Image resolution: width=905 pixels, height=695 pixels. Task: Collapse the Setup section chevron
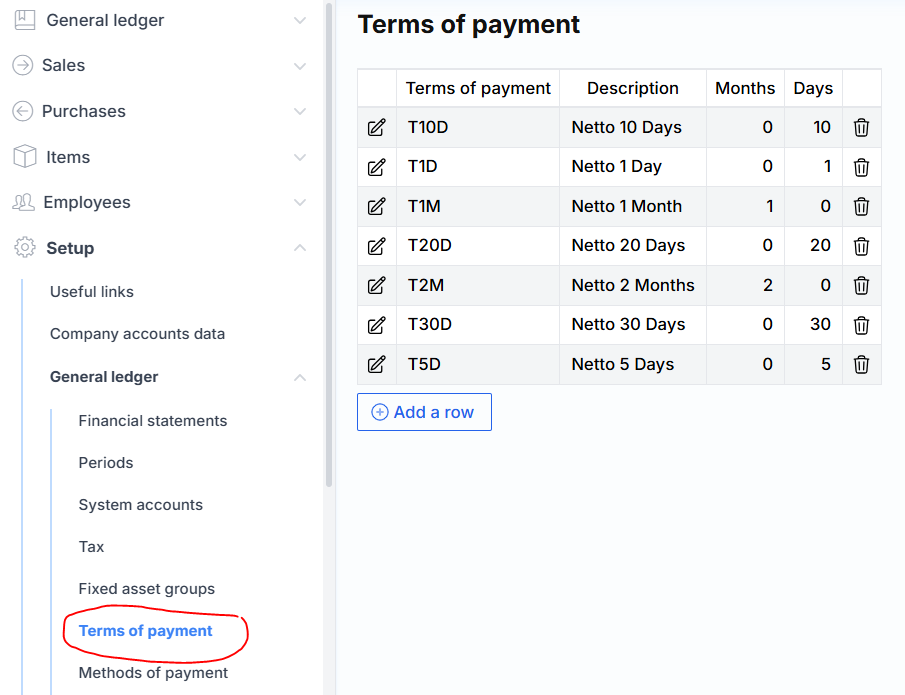[x=299, y=248]
